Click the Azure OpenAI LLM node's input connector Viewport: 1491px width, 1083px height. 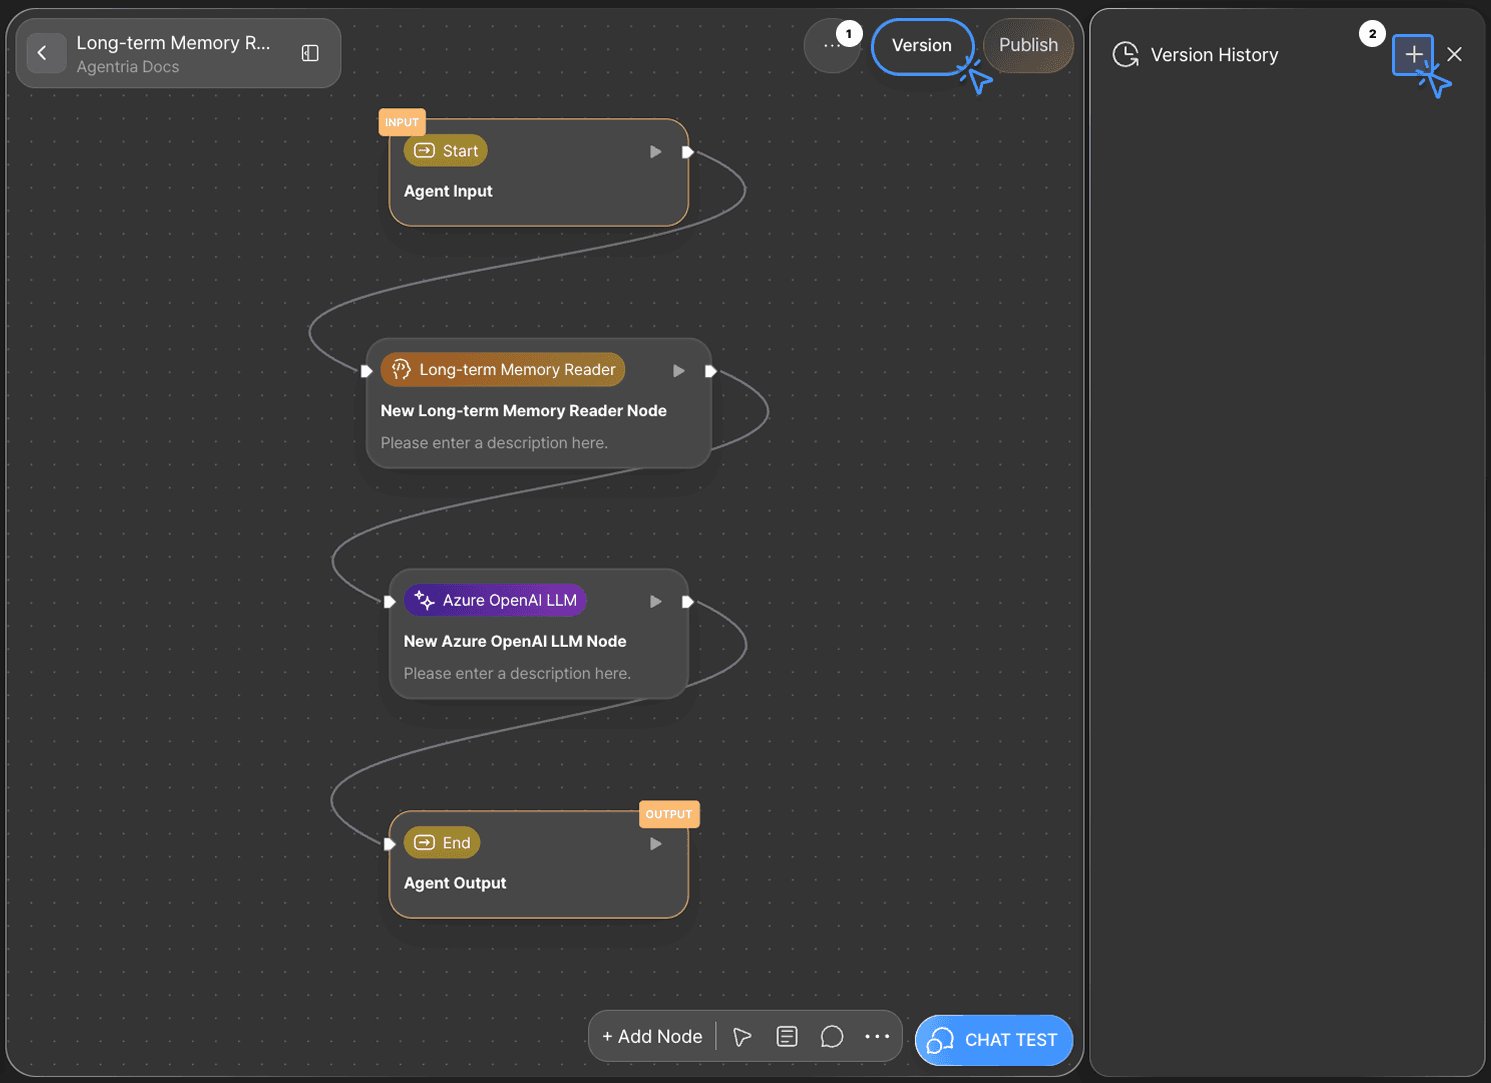[390, 602]
